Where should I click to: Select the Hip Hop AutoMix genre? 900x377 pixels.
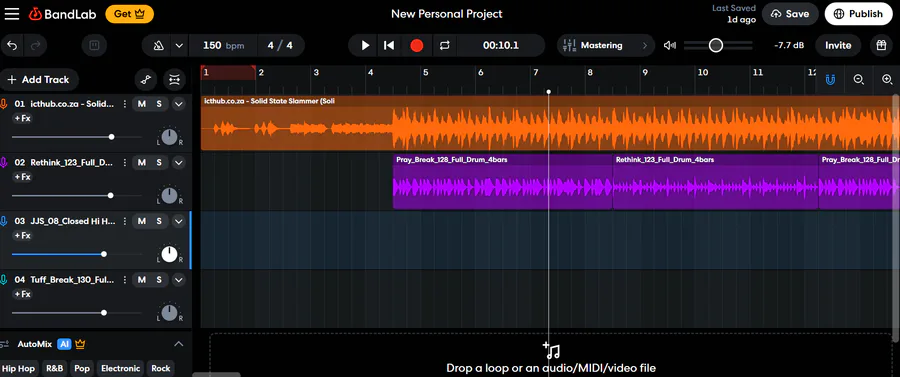18,368
